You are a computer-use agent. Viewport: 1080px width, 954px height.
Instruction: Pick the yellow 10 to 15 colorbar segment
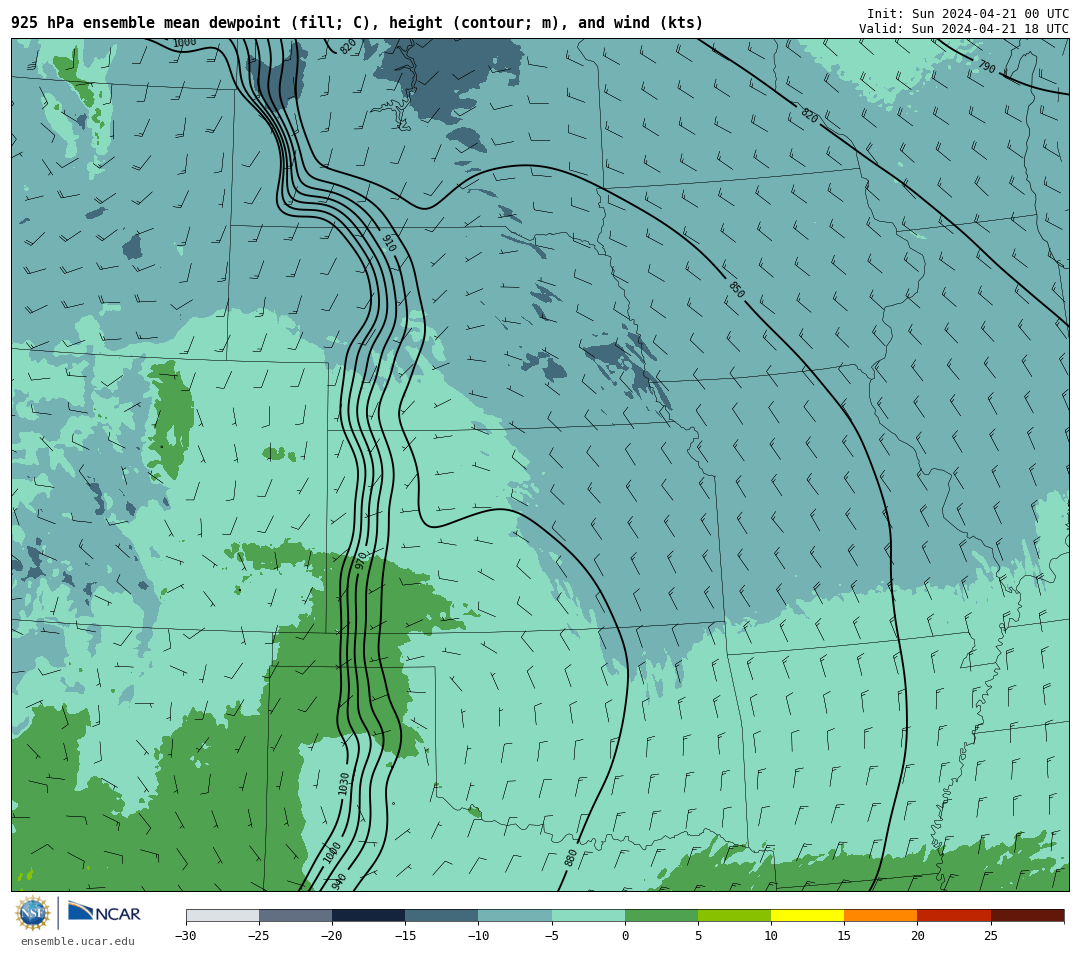tap(807, 915)
